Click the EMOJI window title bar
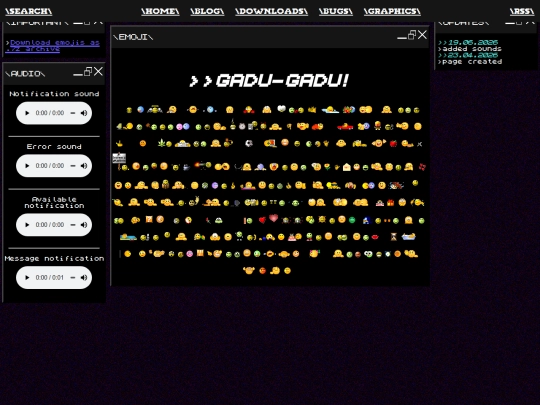Viewport: 540px width, 405px height. tap(270, 37)
